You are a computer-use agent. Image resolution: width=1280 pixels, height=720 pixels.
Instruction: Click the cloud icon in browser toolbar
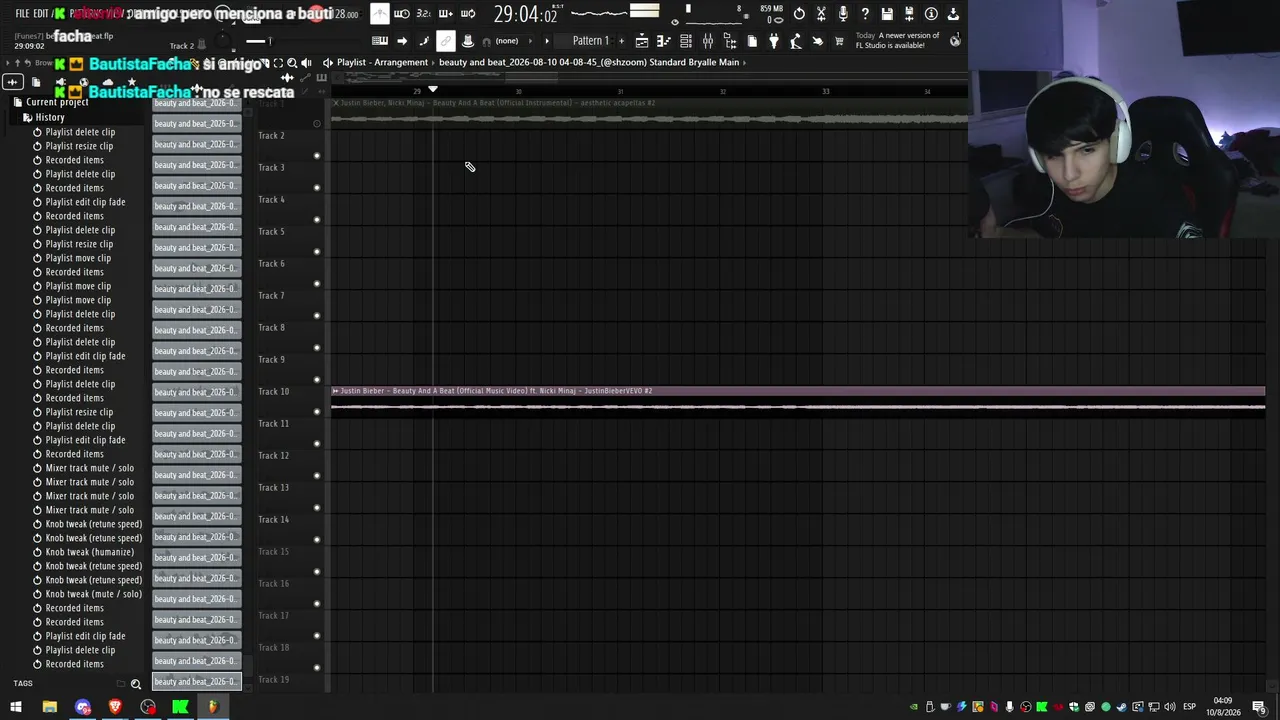click(108, 82)
